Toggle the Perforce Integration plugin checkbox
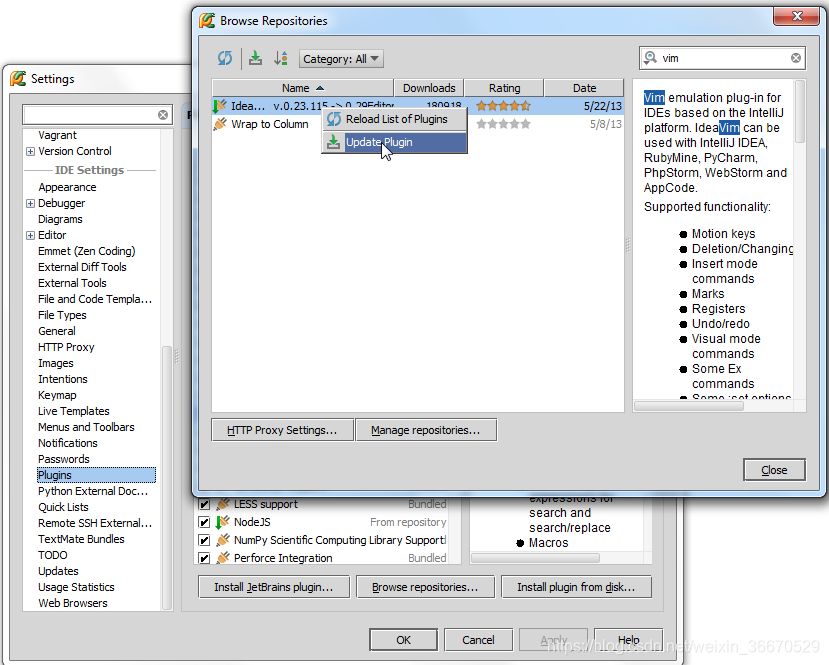 [x=204, y=558]
